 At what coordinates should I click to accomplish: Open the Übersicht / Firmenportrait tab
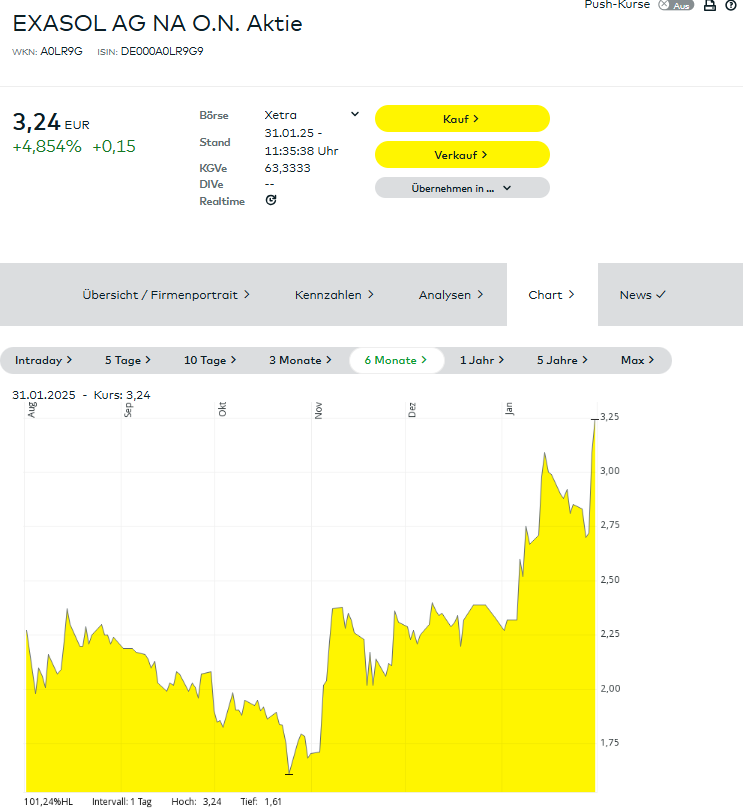tap(166, 295)
